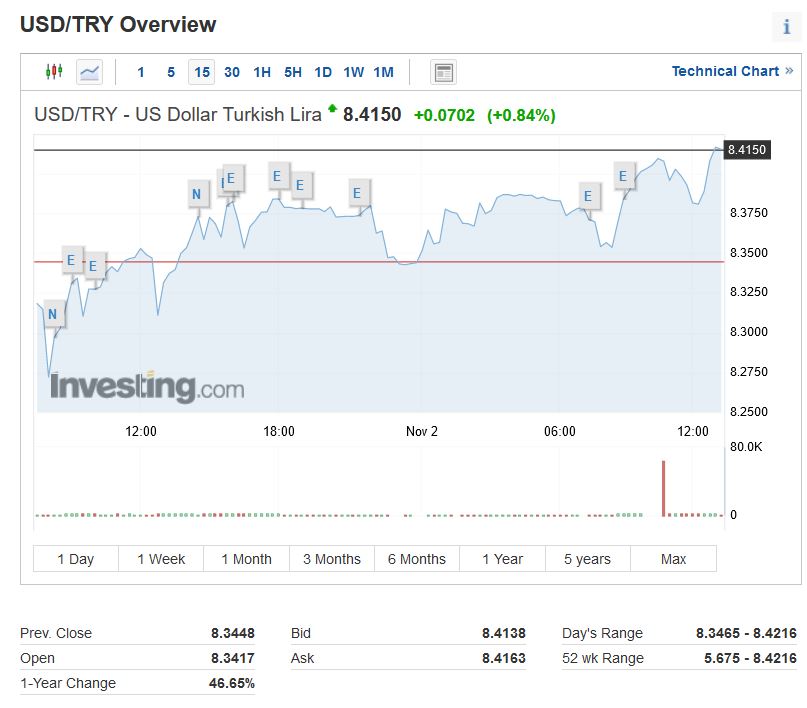
Task: Show the 1 Month range
Action: pyautogui.click(x=247, y=559)
